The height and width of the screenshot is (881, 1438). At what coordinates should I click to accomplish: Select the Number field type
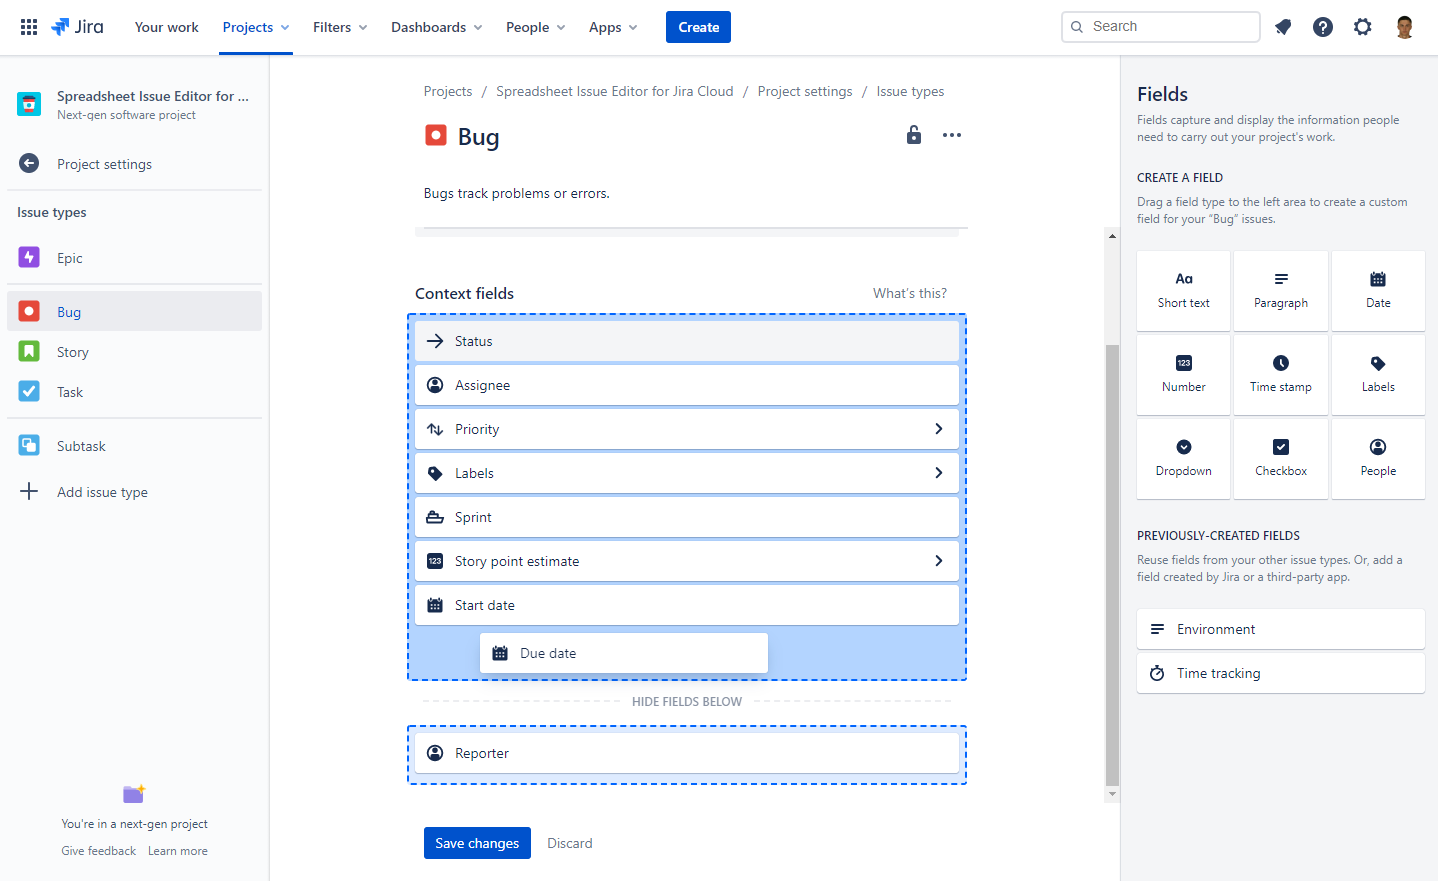tap(1184, 375)
